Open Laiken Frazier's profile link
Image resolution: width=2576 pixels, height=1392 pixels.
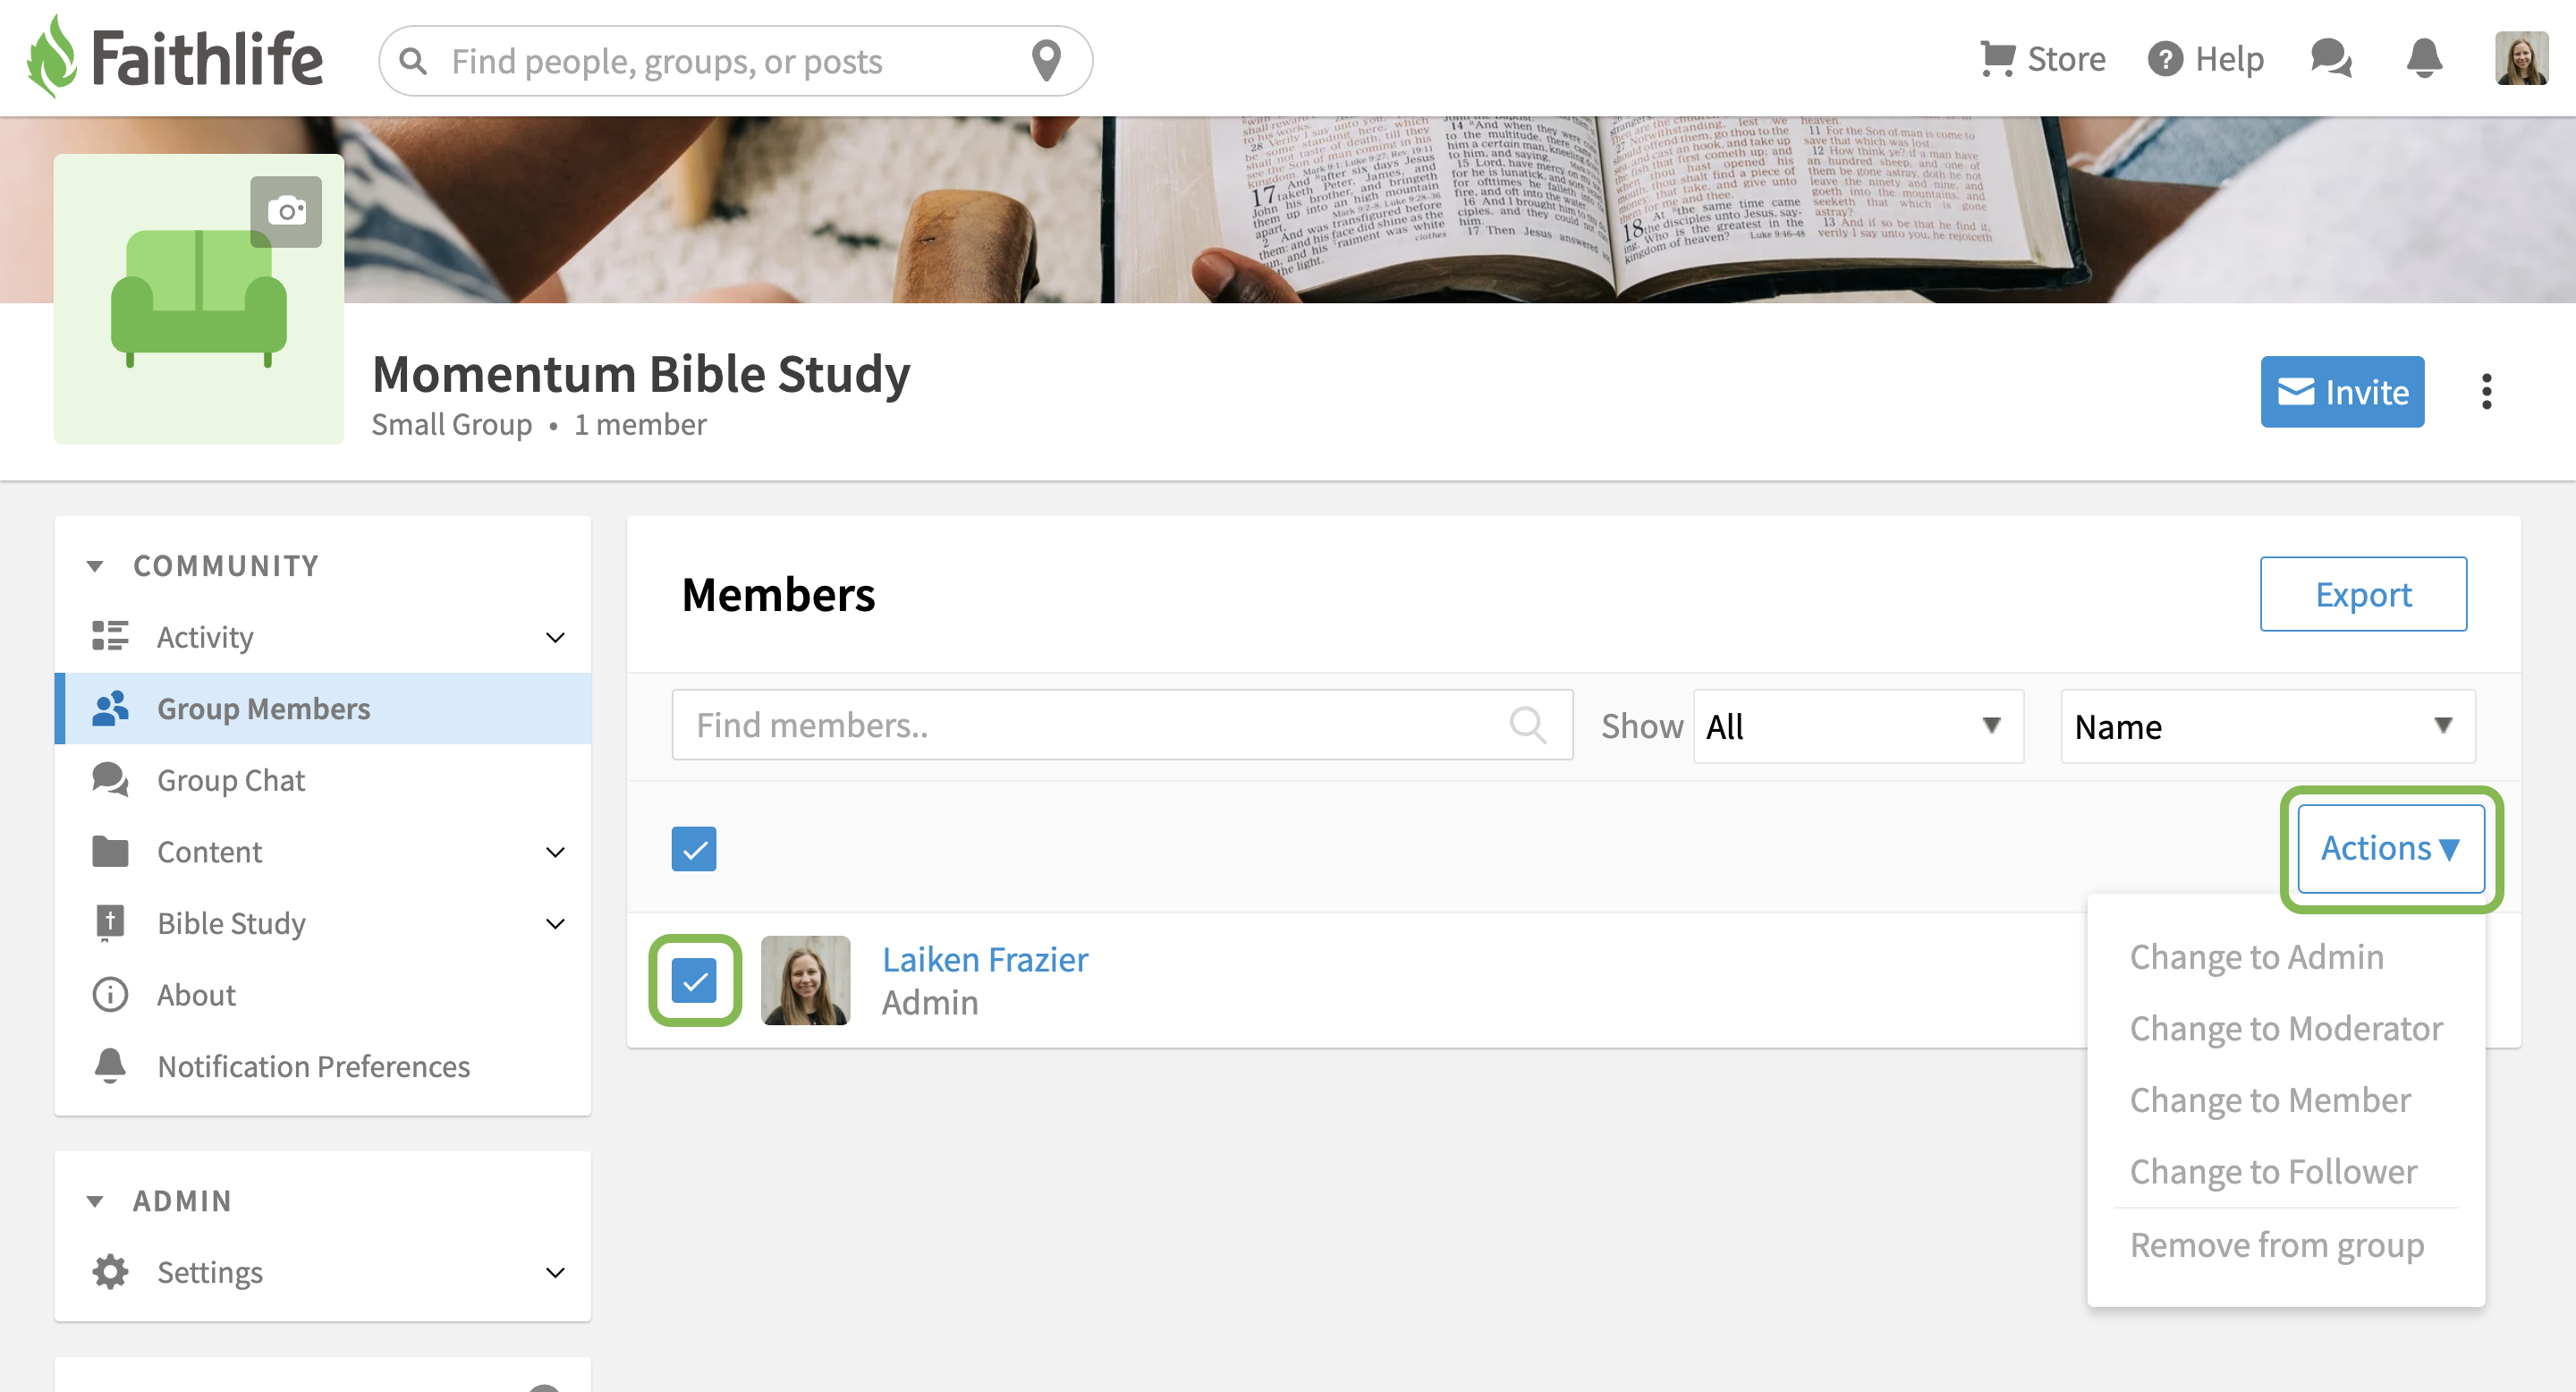(984, 959)
